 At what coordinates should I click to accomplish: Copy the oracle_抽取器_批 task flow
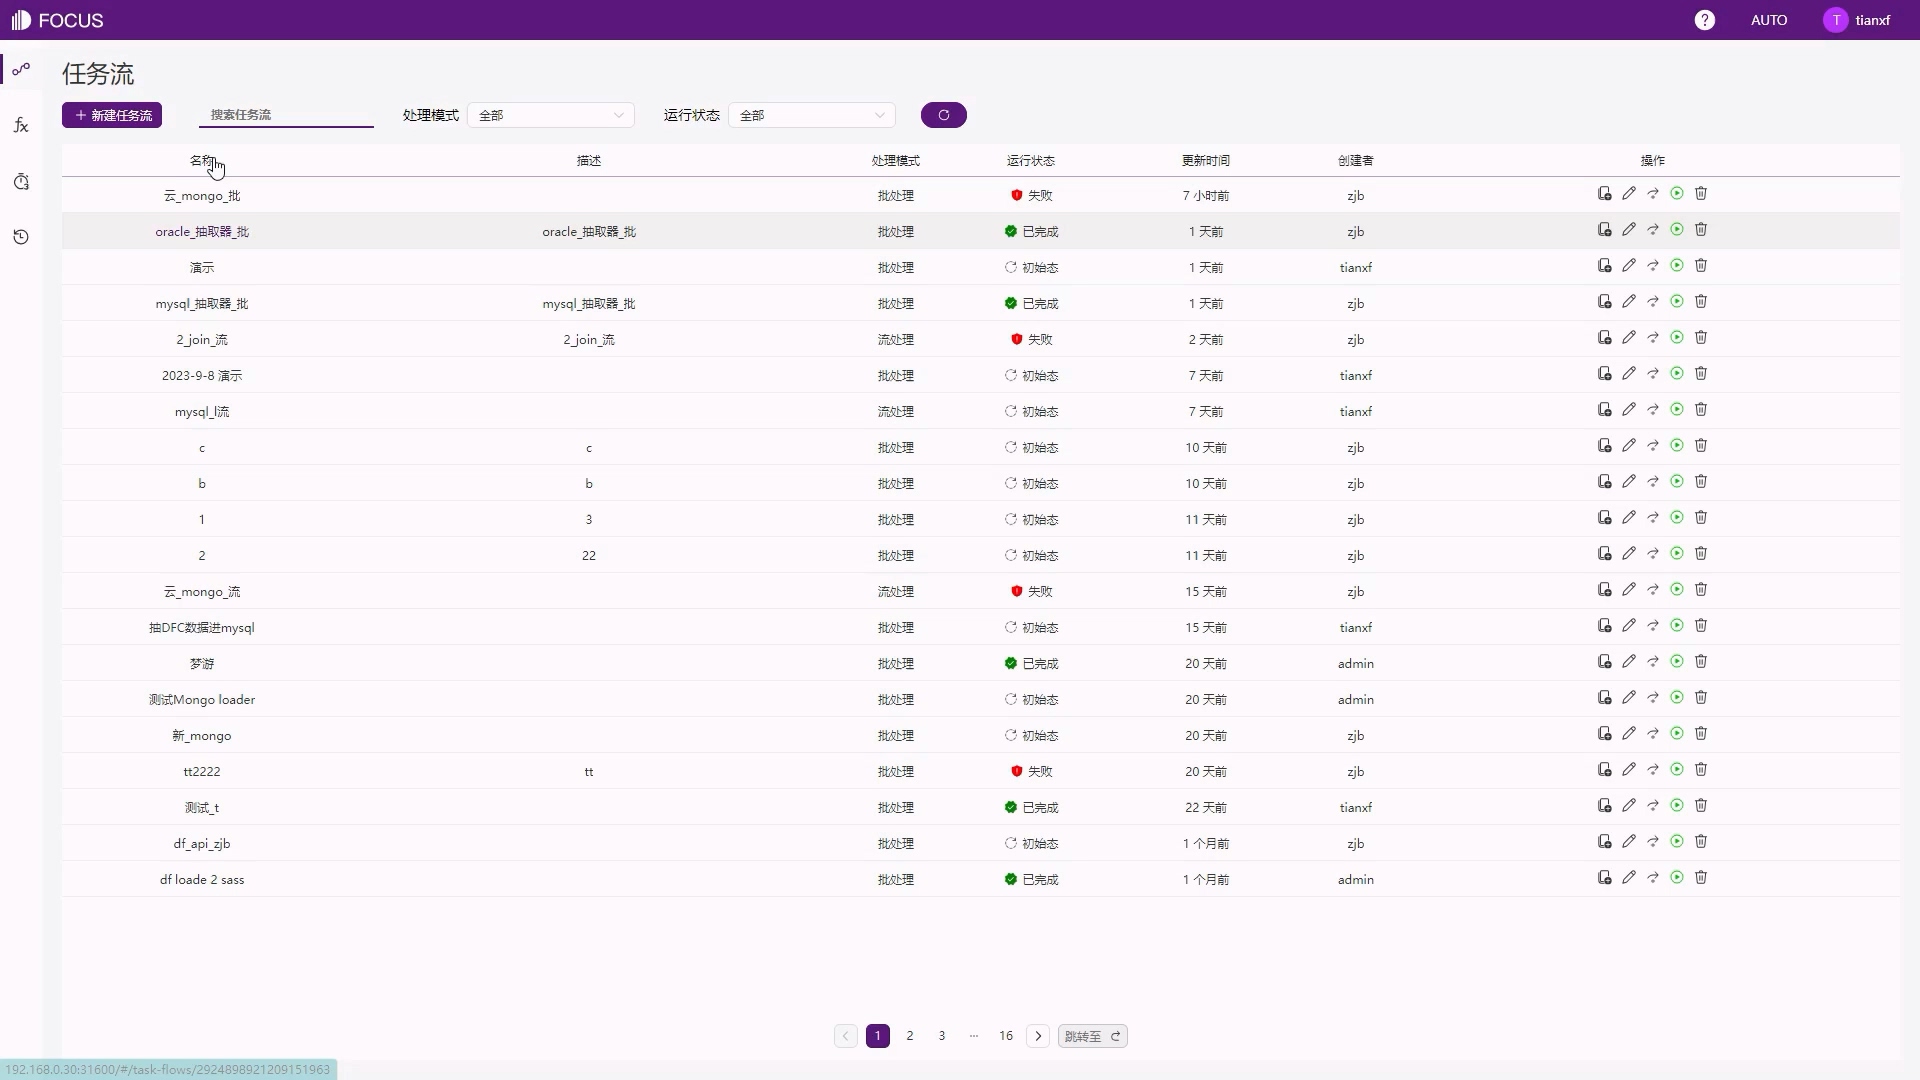1605,230
